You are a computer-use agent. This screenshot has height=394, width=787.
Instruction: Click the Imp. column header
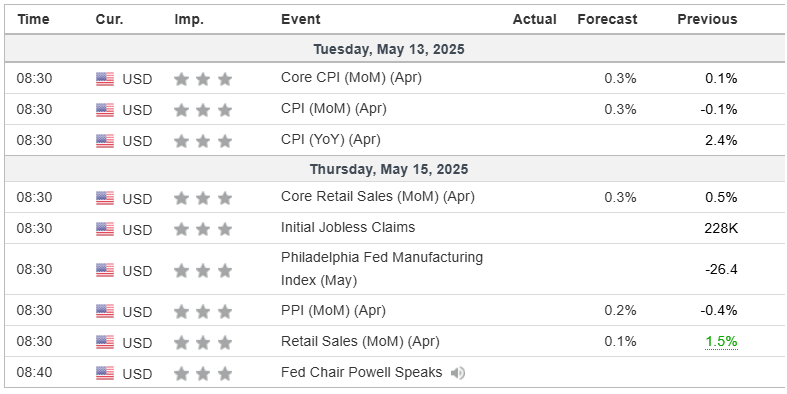(x=189, y=20)
